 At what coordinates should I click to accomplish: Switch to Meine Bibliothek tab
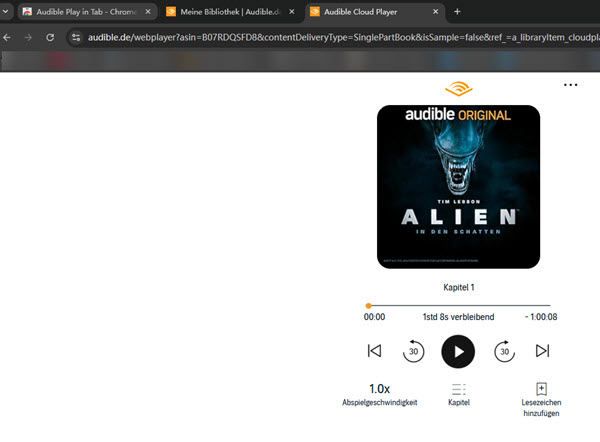pos(231,12)
